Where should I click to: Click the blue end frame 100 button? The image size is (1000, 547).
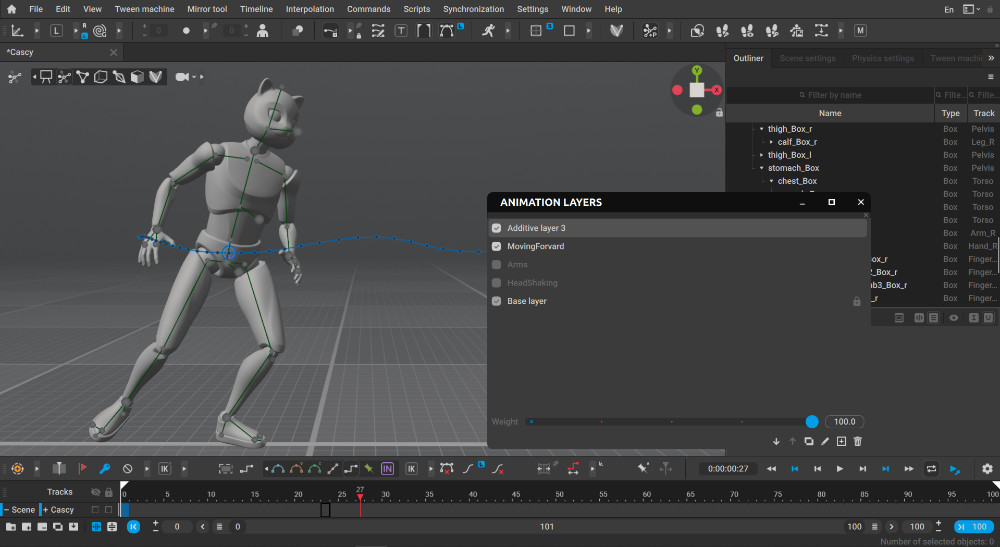(x=973, y=527)
